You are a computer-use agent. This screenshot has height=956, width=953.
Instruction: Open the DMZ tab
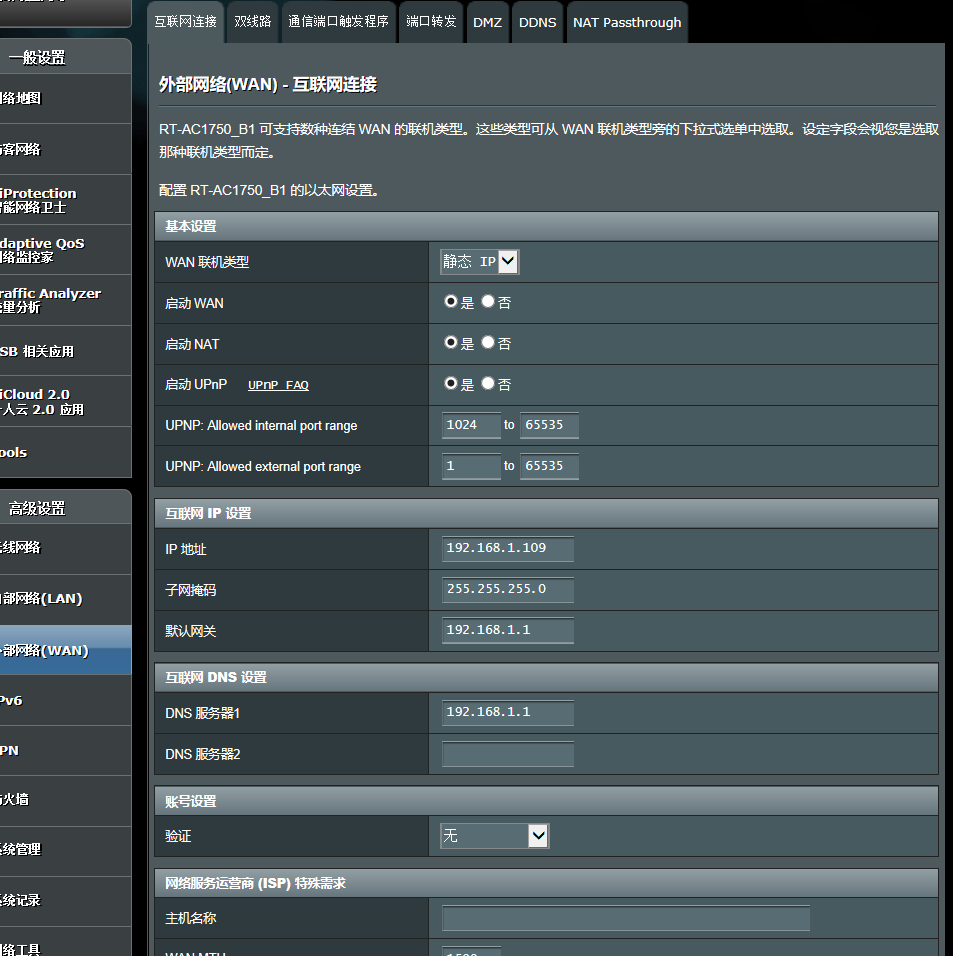[x=487, y=22]
